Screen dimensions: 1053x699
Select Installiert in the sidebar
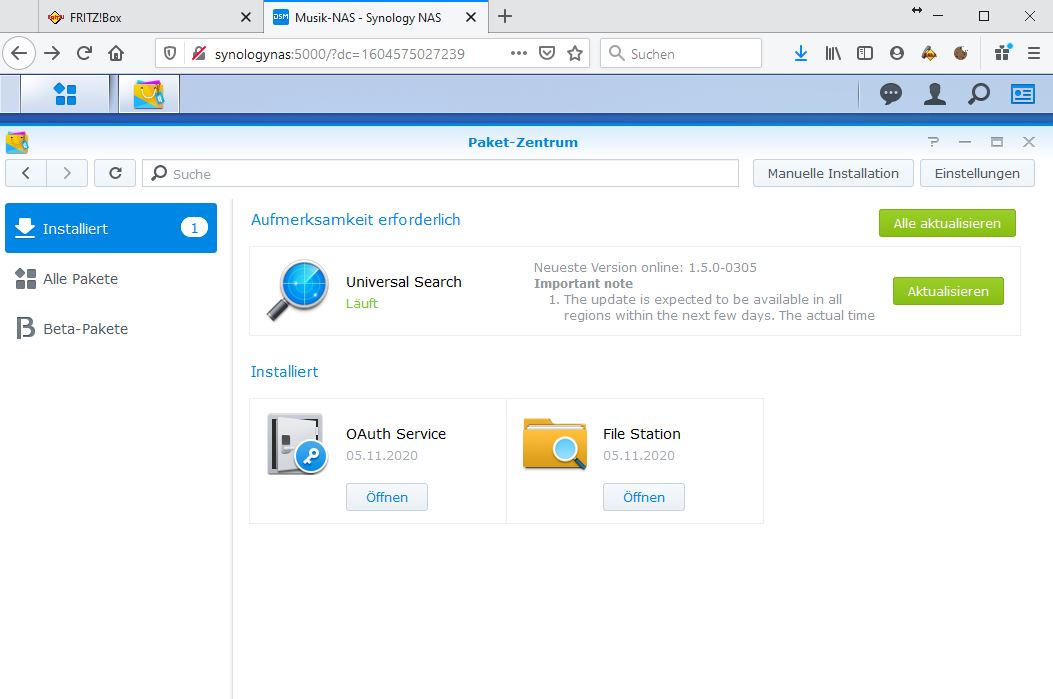[x=111, y=228]
